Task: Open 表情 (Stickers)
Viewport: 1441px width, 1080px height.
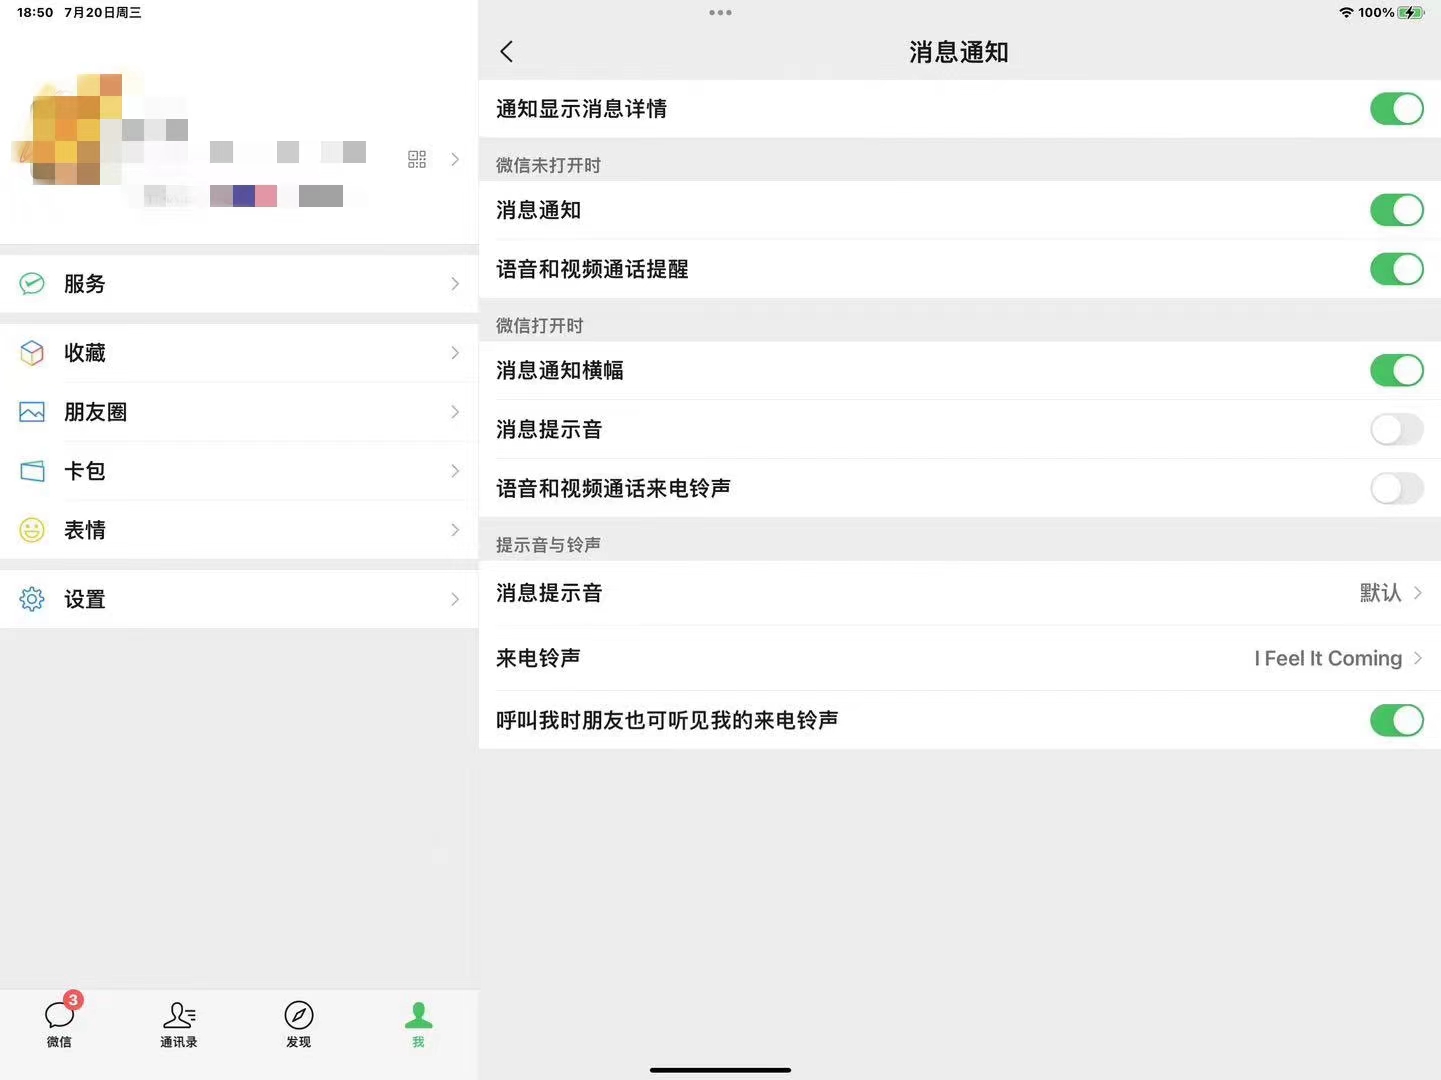Action: (239, 529)
